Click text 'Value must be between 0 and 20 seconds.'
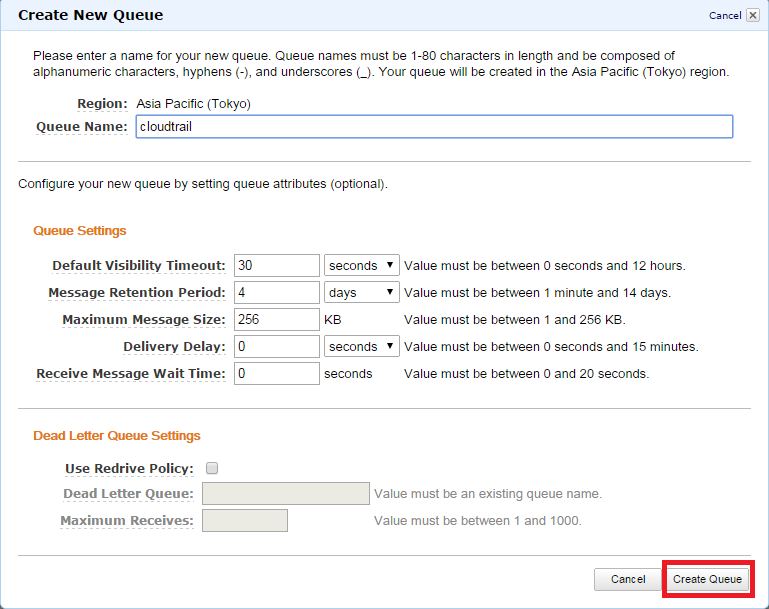The height and width of the screenshot is (609, 769). pyautogui.click(x=526, y=374)
